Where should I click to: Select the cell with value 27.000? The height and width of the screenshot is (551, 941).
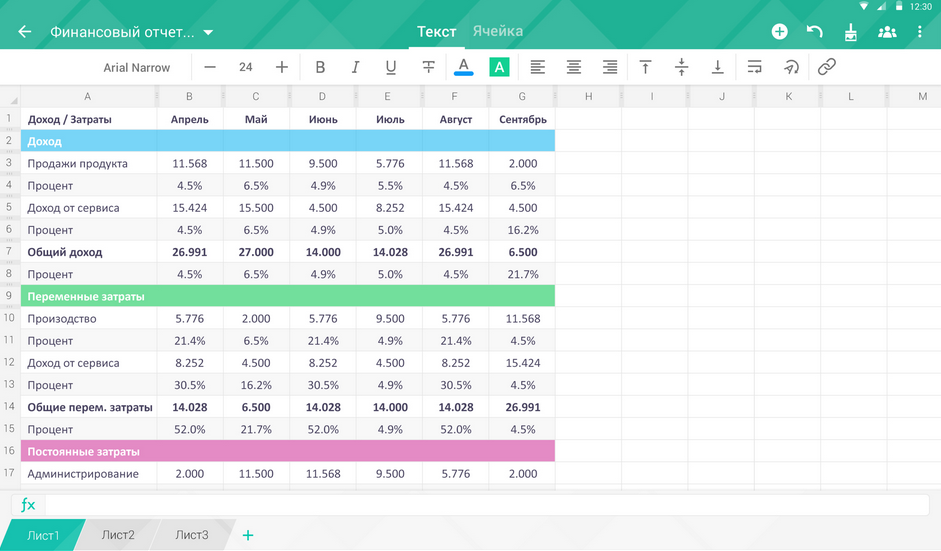coord(256,252)
